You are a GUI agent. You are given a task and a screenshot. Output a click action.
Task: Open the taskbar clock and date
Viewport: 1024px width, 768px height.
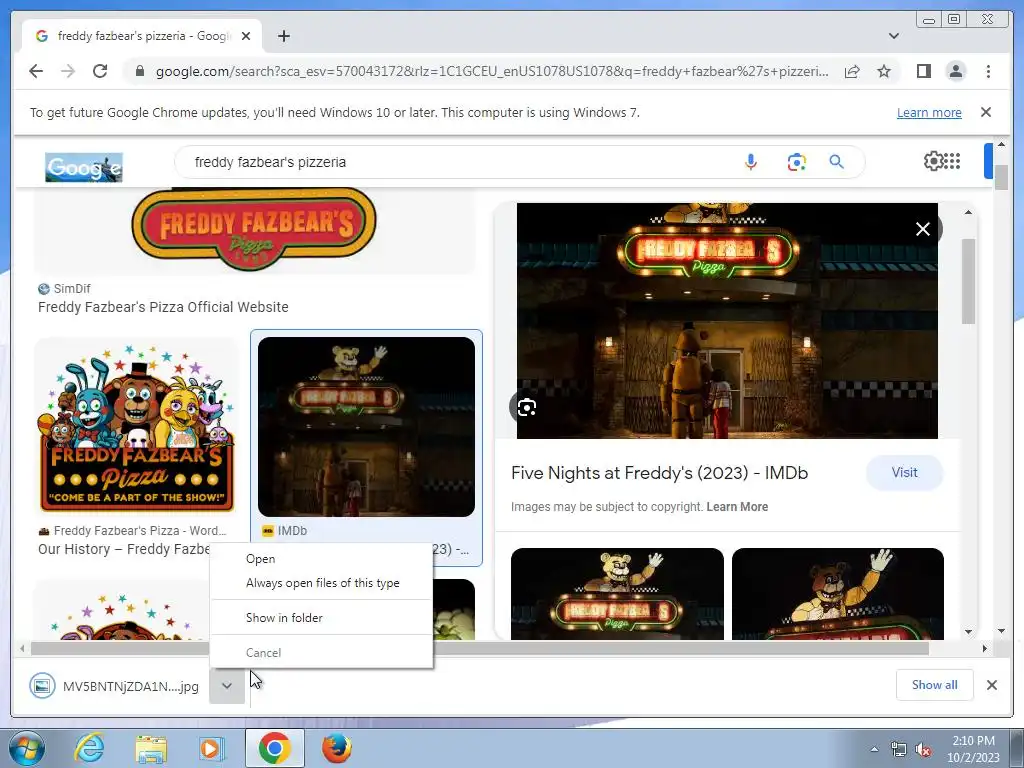click(973, 749)
